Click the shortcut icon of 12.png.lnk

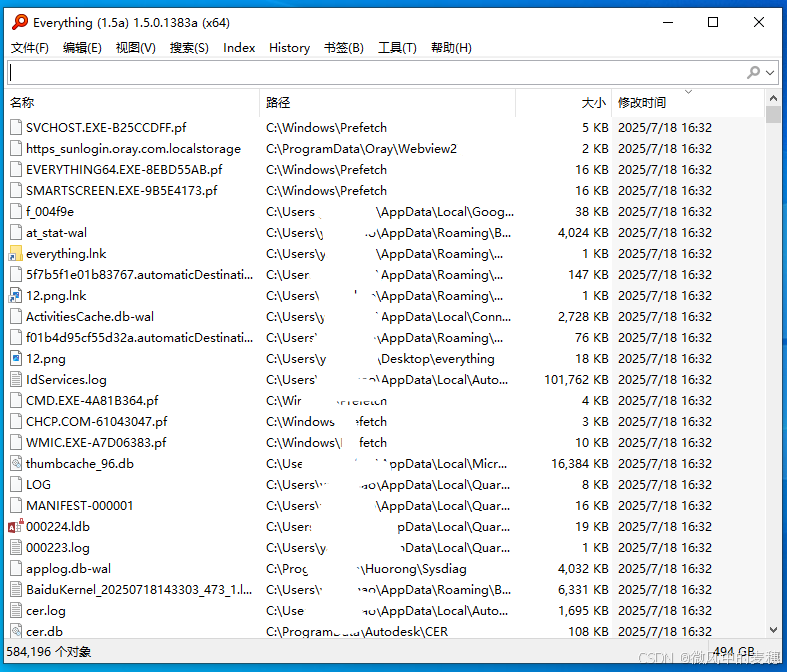[x=16, y=296]
